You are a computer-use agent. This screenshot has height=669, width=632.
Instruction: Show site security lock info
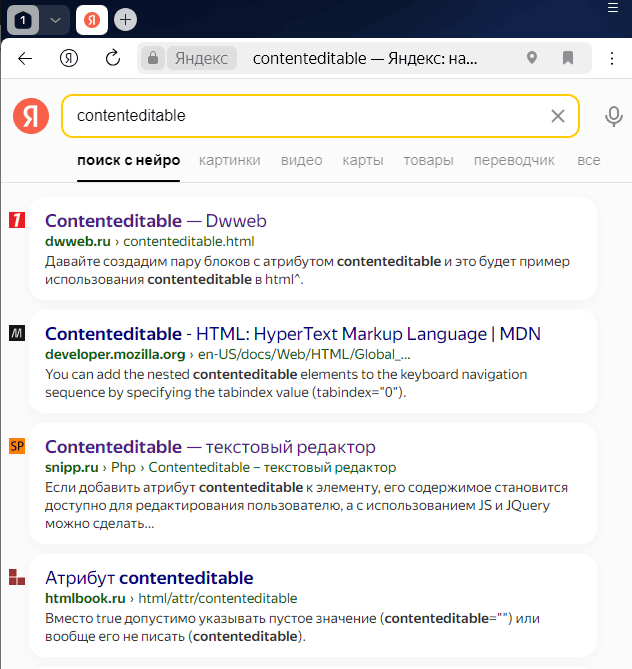click(153, 58)
